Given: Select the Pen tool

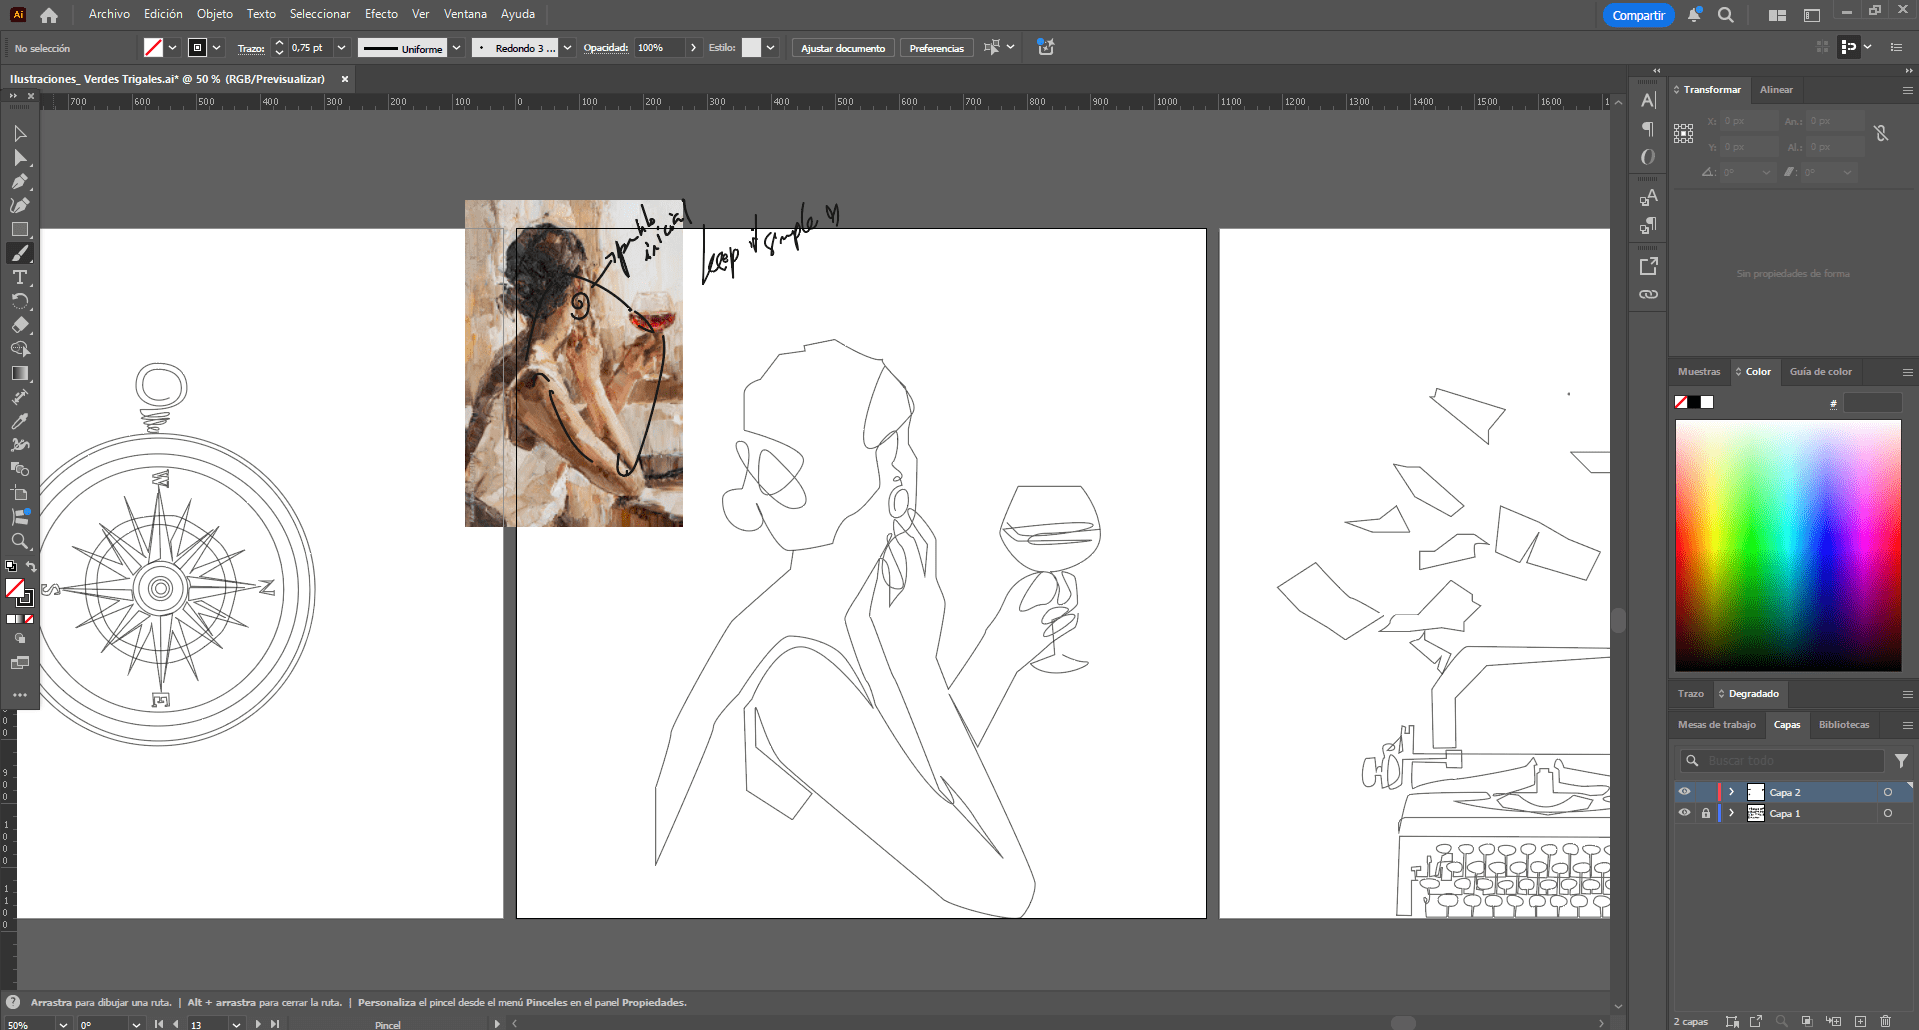Looking at the screenshot, I should coord(20,182).
